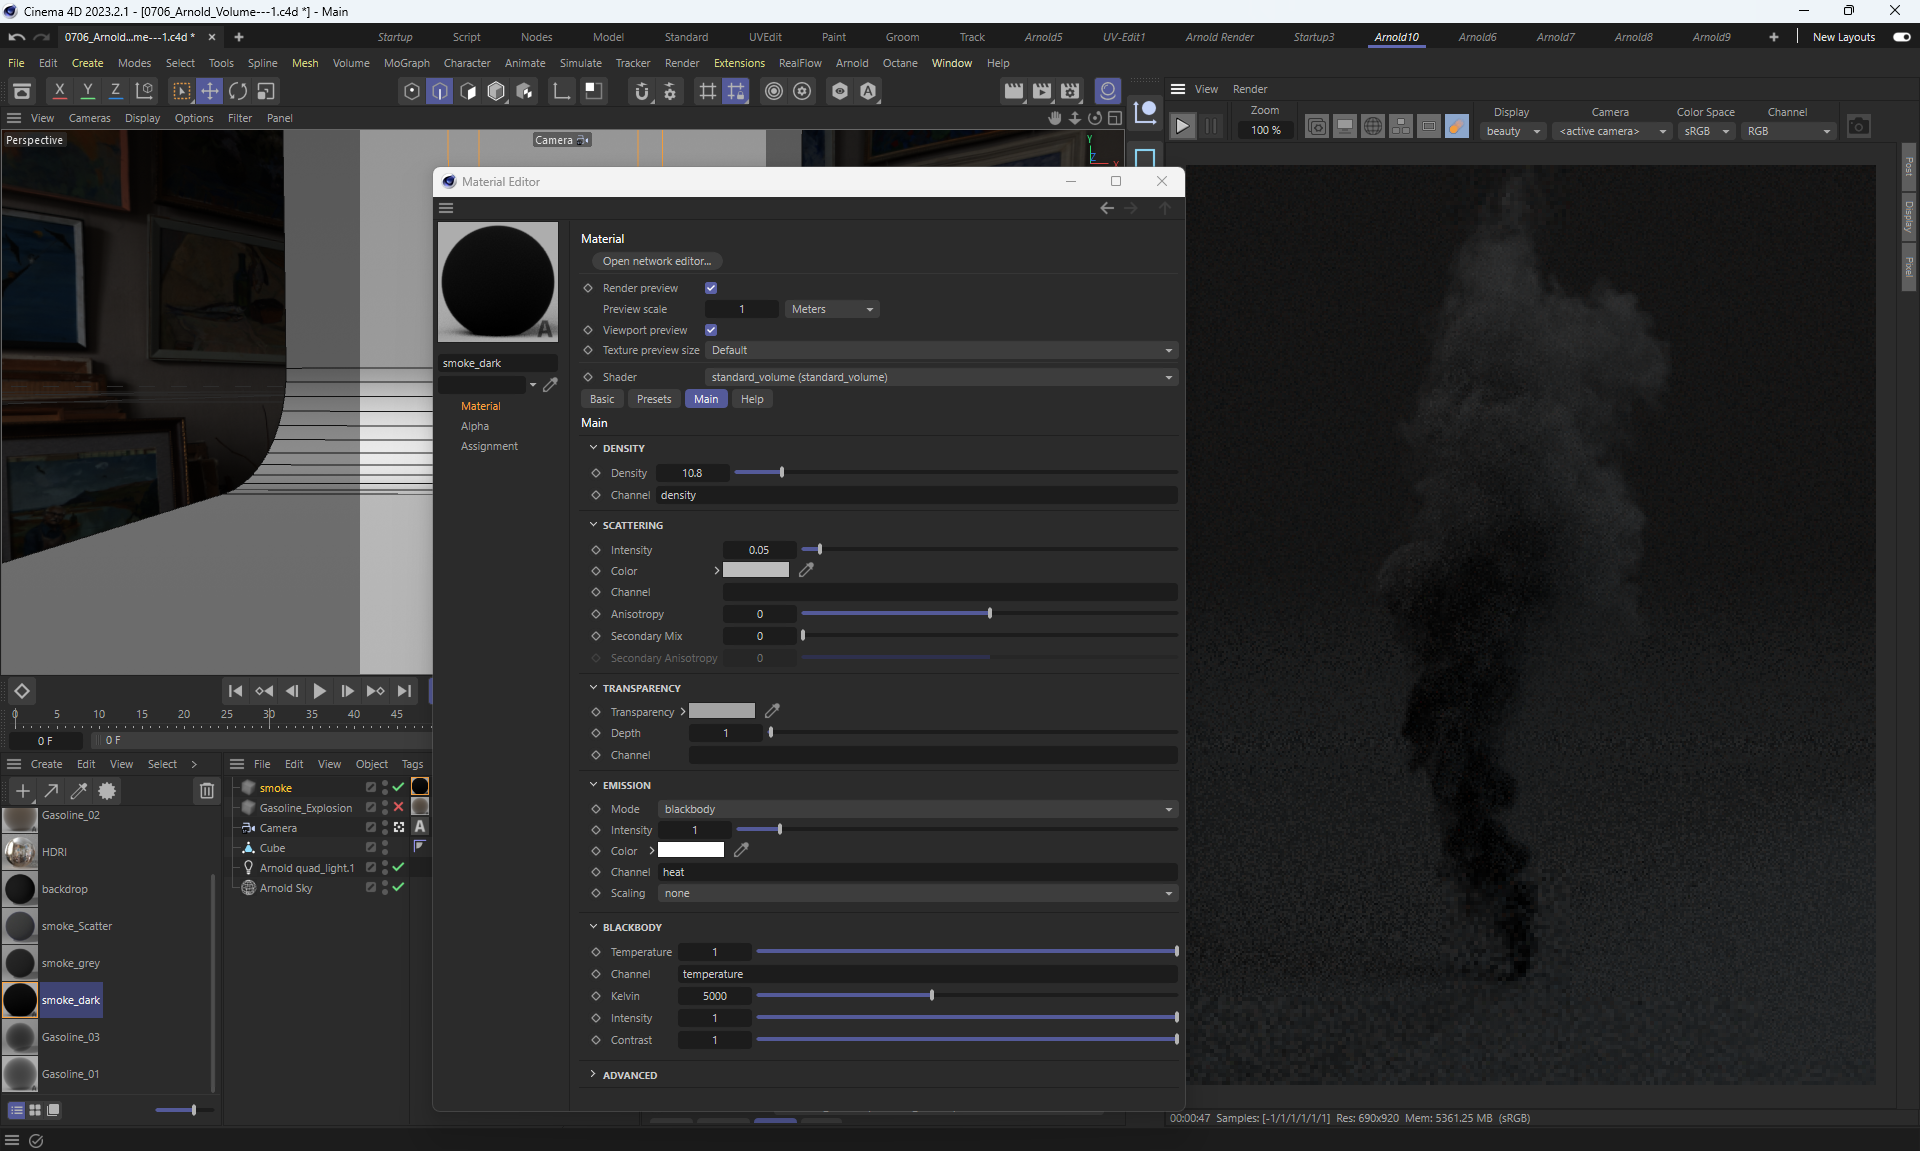The width and height of the screenshot is (1920, 1151).
Task: Select the Rotate tool in toolbar
Action: (238, 91)
